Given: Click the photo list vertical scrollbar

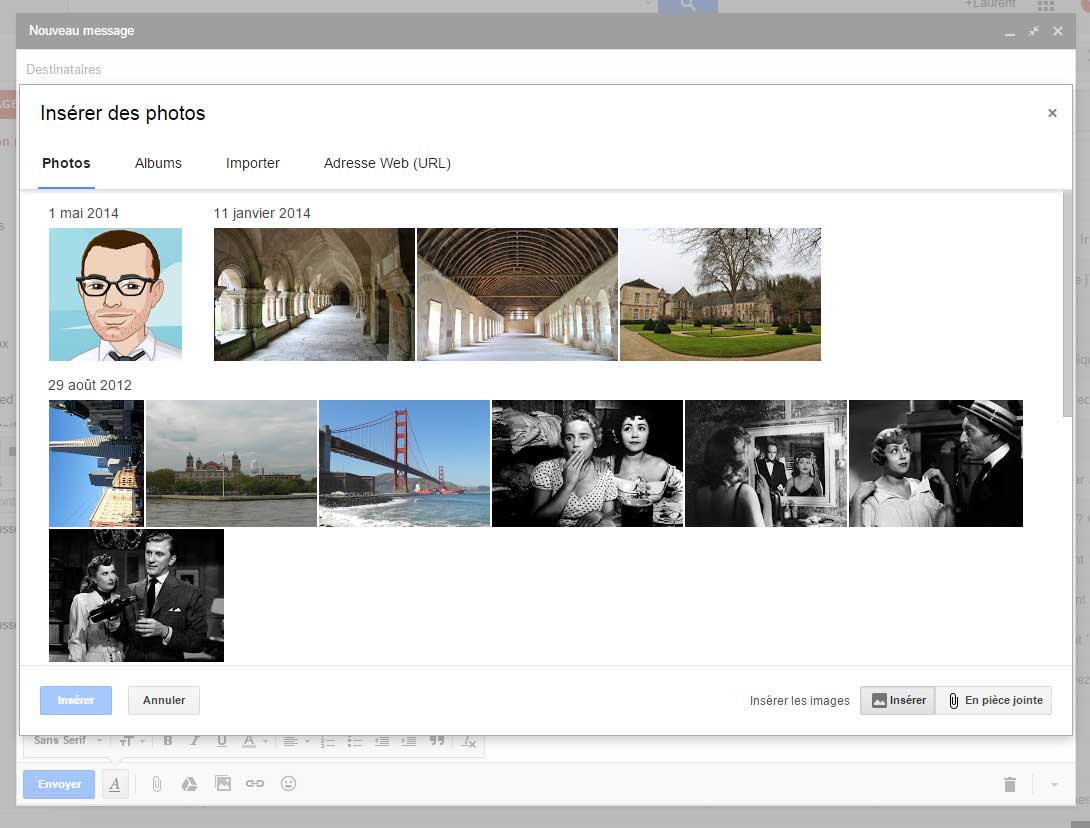Looking at the screenshot, I should tap(1068, 304).
